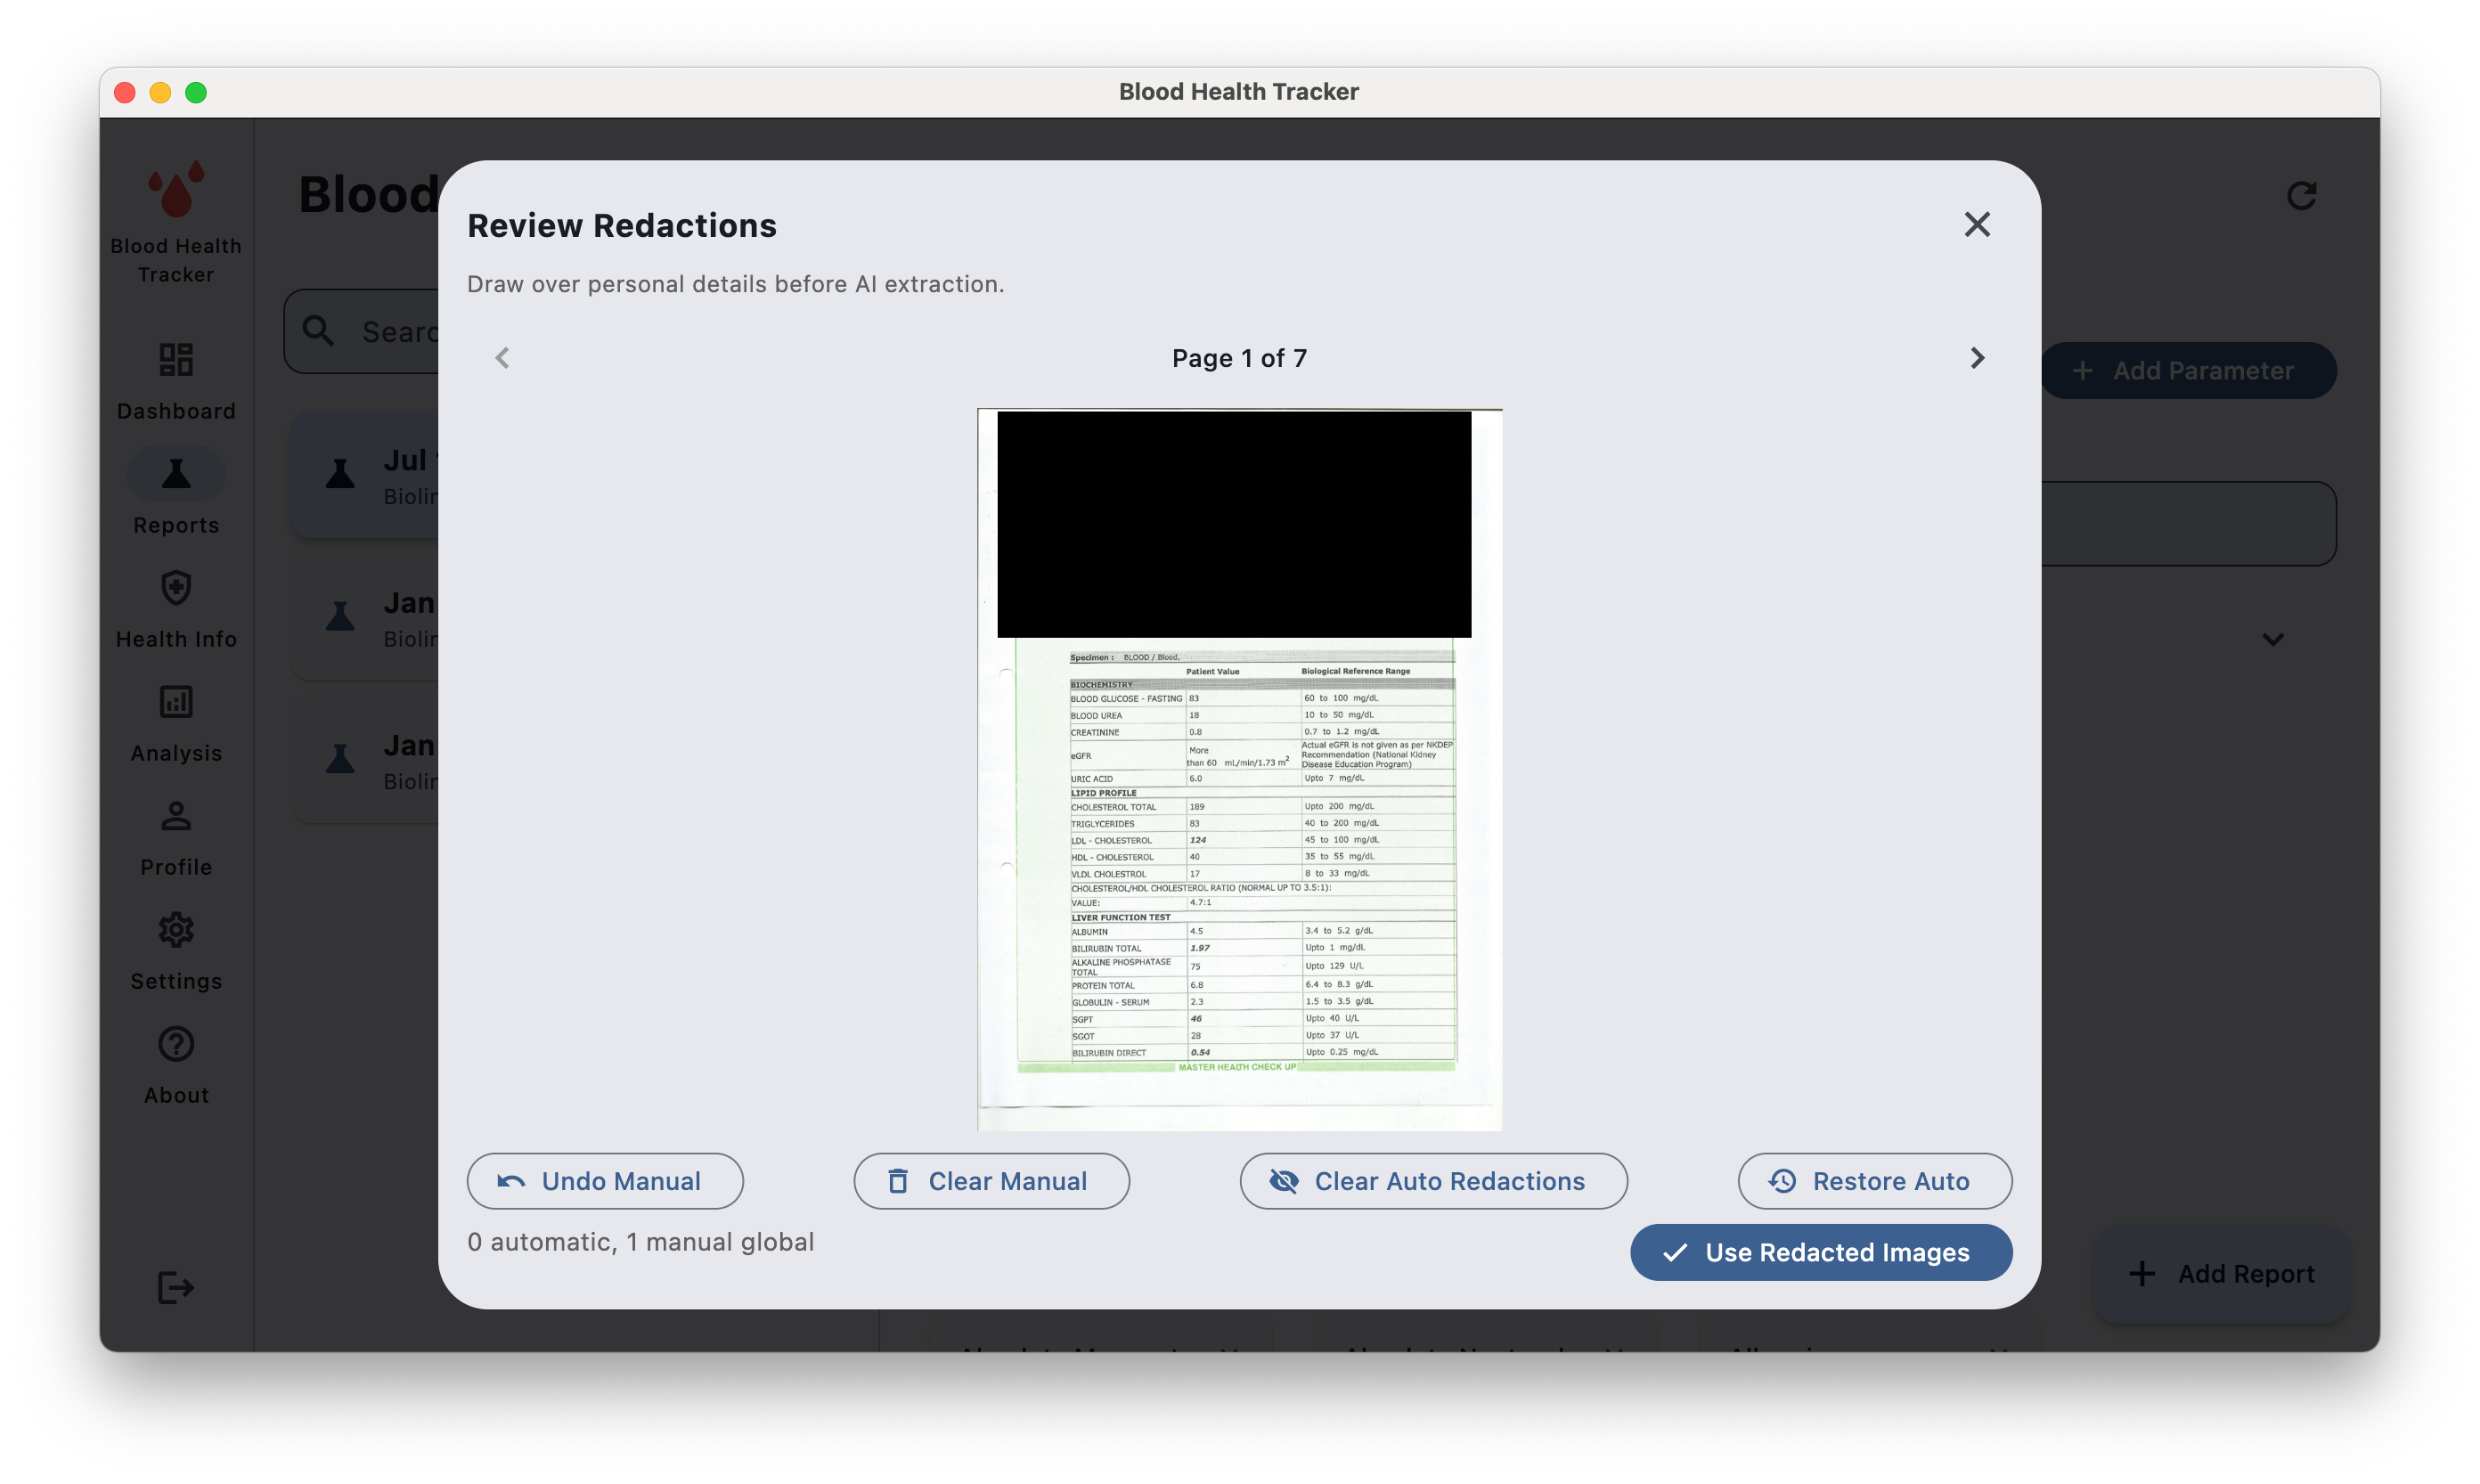Open About in the sidebar
2480x1484 pixels.
point(176,1066)
